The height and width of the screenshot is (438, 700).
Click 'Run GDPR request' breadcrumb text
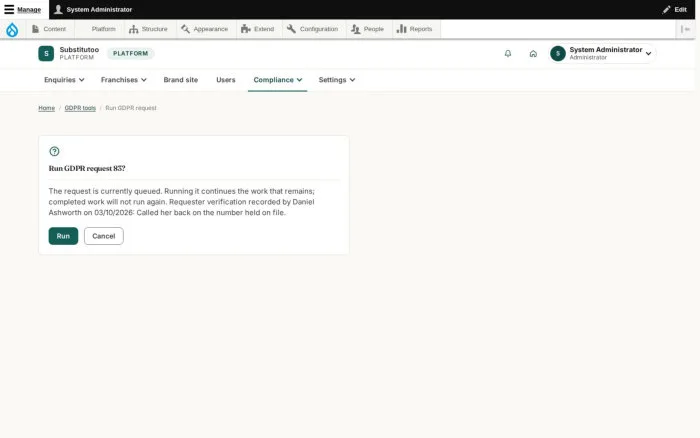(x=131, y=108)
